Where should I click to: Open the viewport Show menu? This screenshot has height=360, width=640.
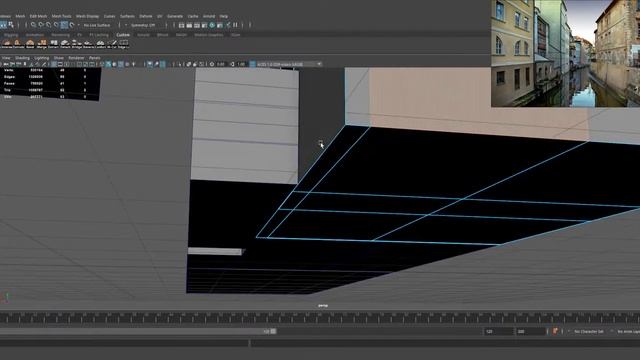[59, 58]
